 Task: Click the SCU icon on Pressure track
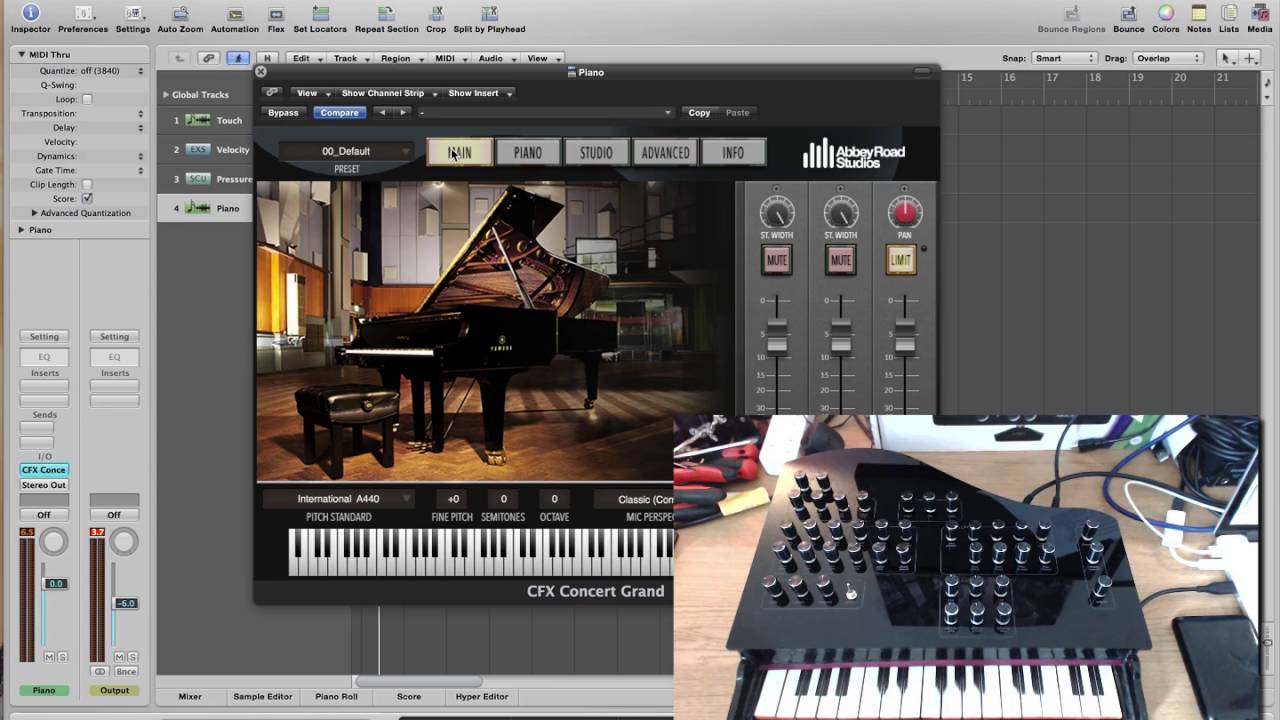(198, 179)
